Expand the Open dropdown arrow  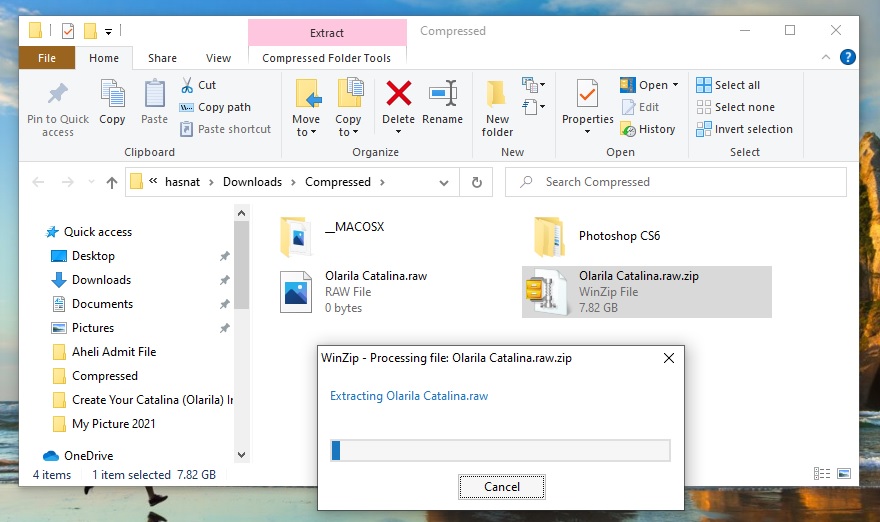(x=675, y=85)
